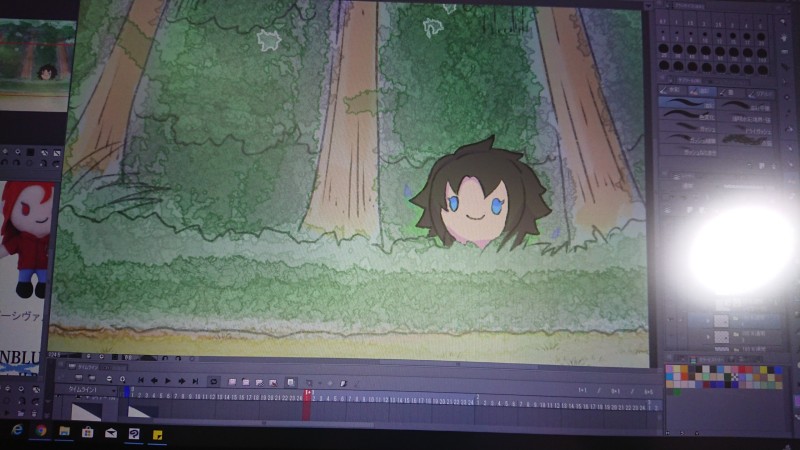Open Google Chrome from the taskbar
The image size is (800, 450).
coord(41,431)
